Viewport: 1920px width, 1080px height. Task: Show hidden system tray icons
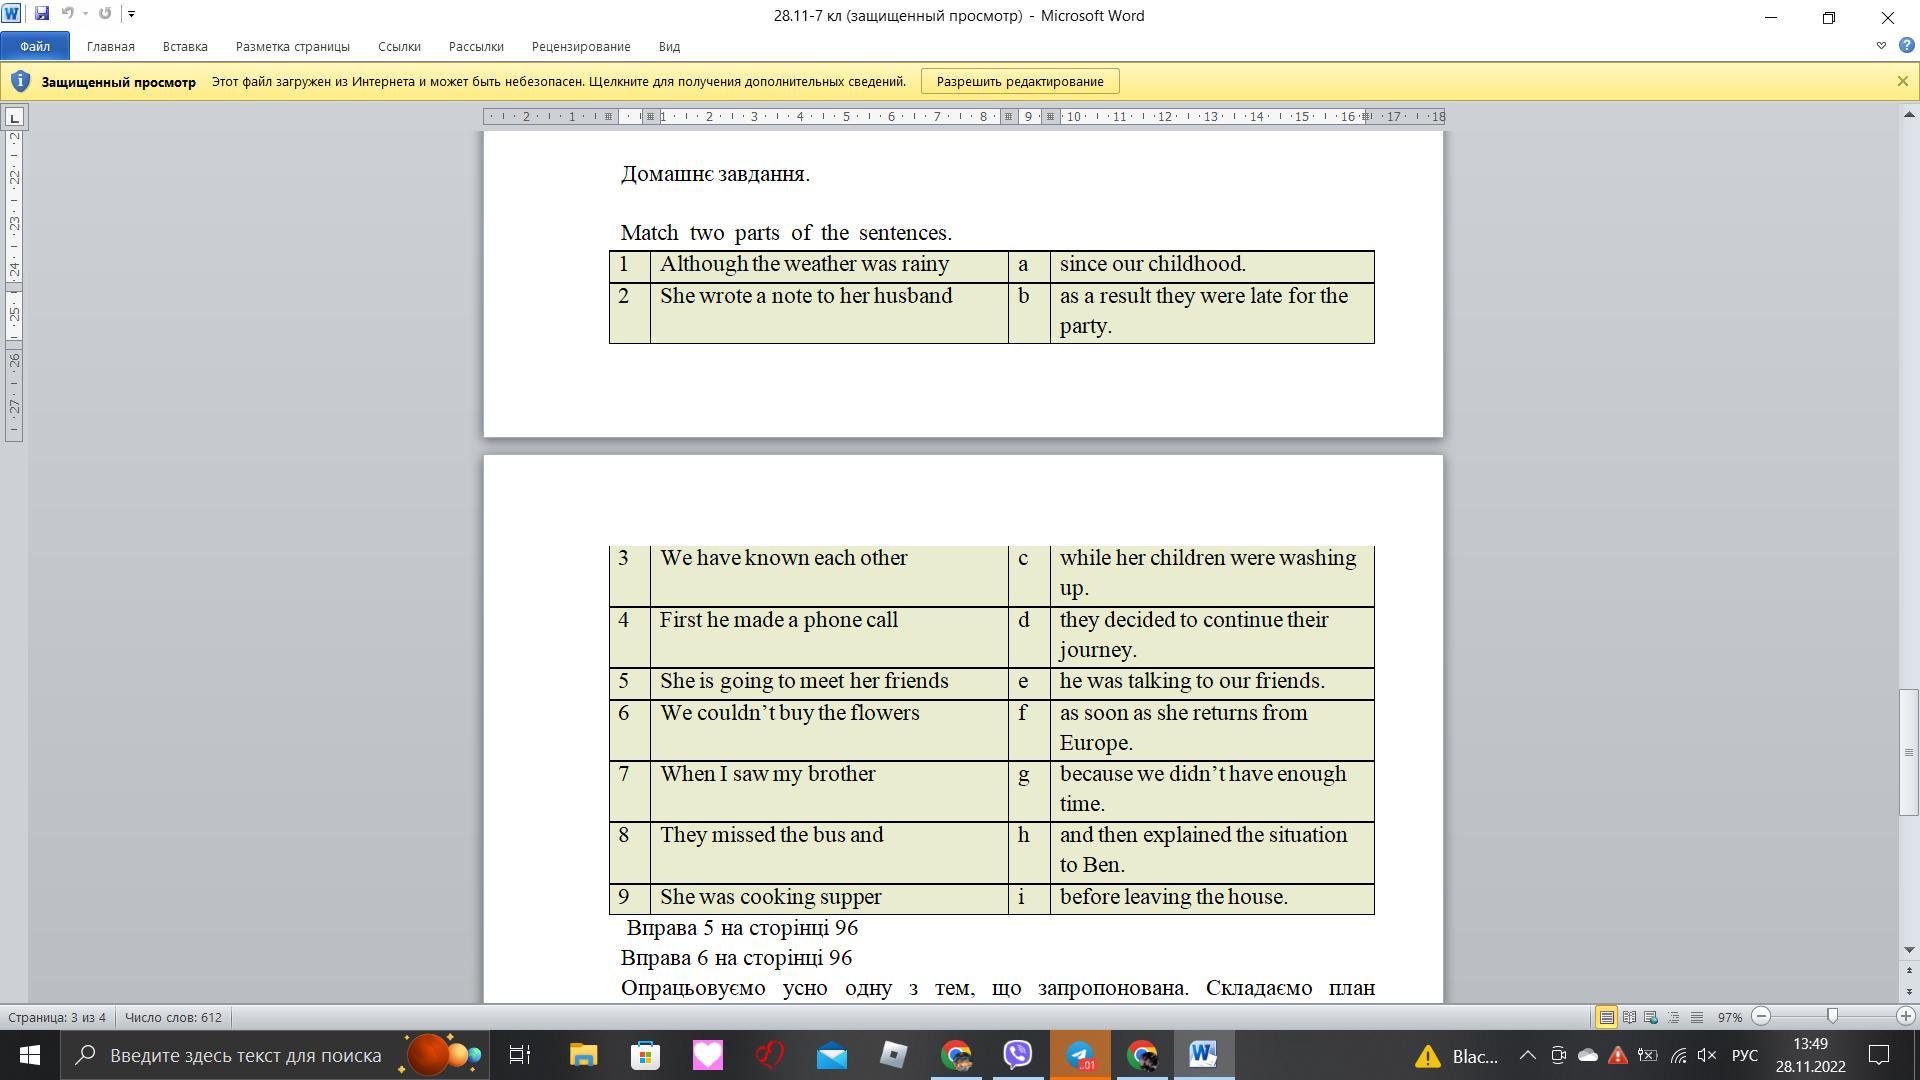[1527, 1055]
